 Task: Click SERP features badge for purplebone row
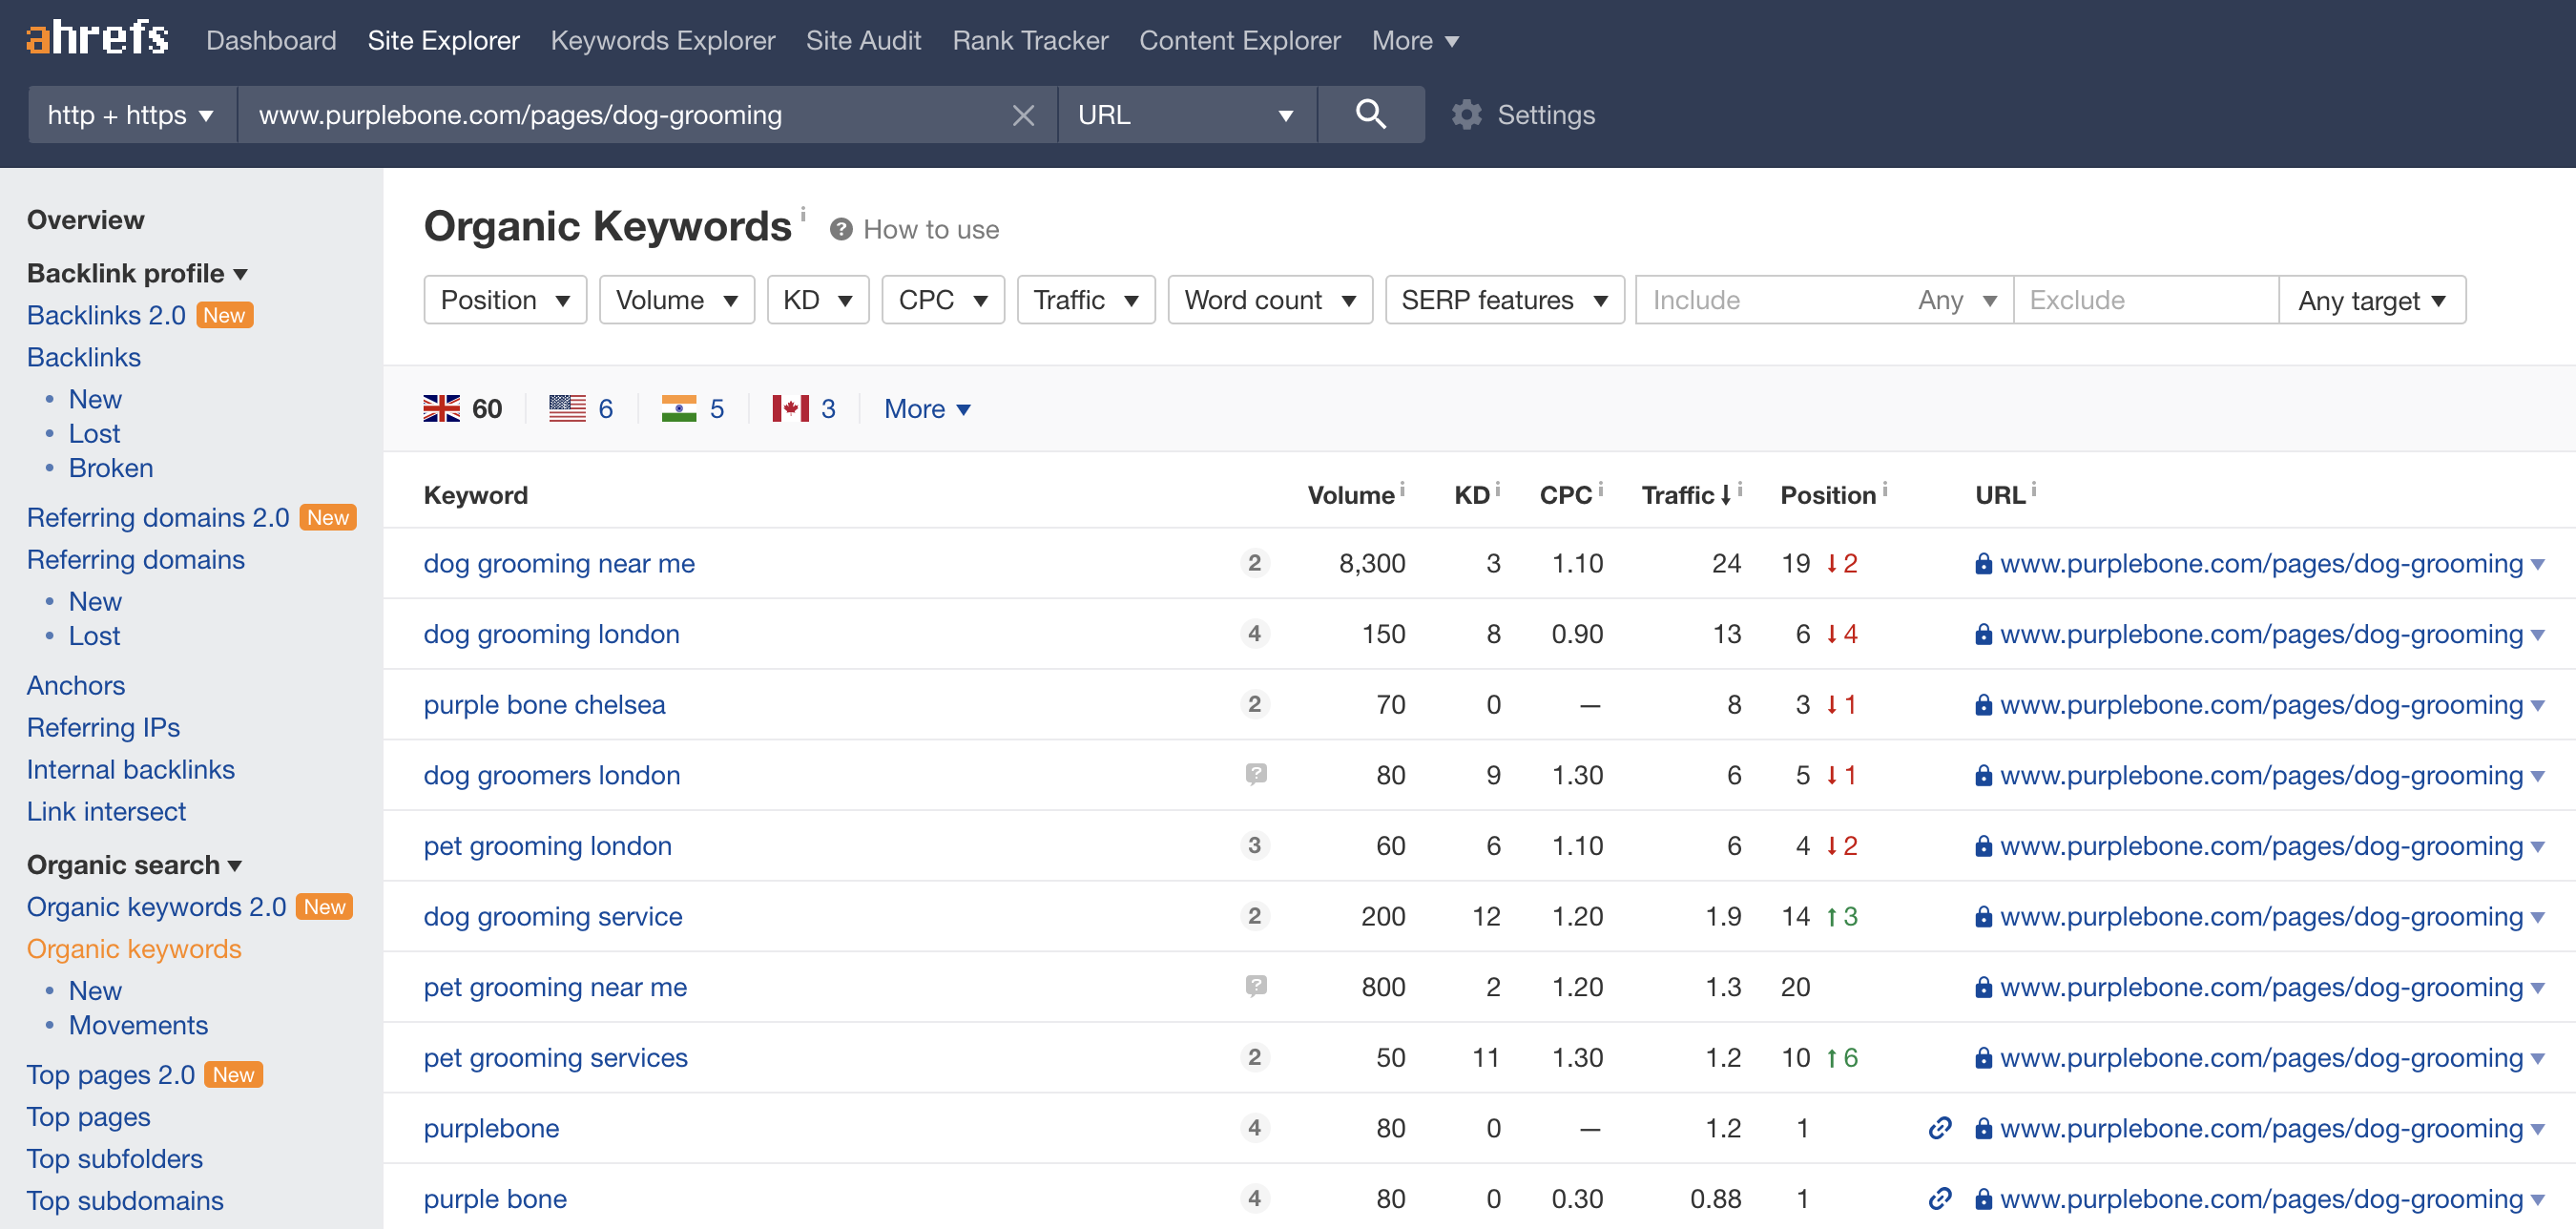click(1254, 1128)
